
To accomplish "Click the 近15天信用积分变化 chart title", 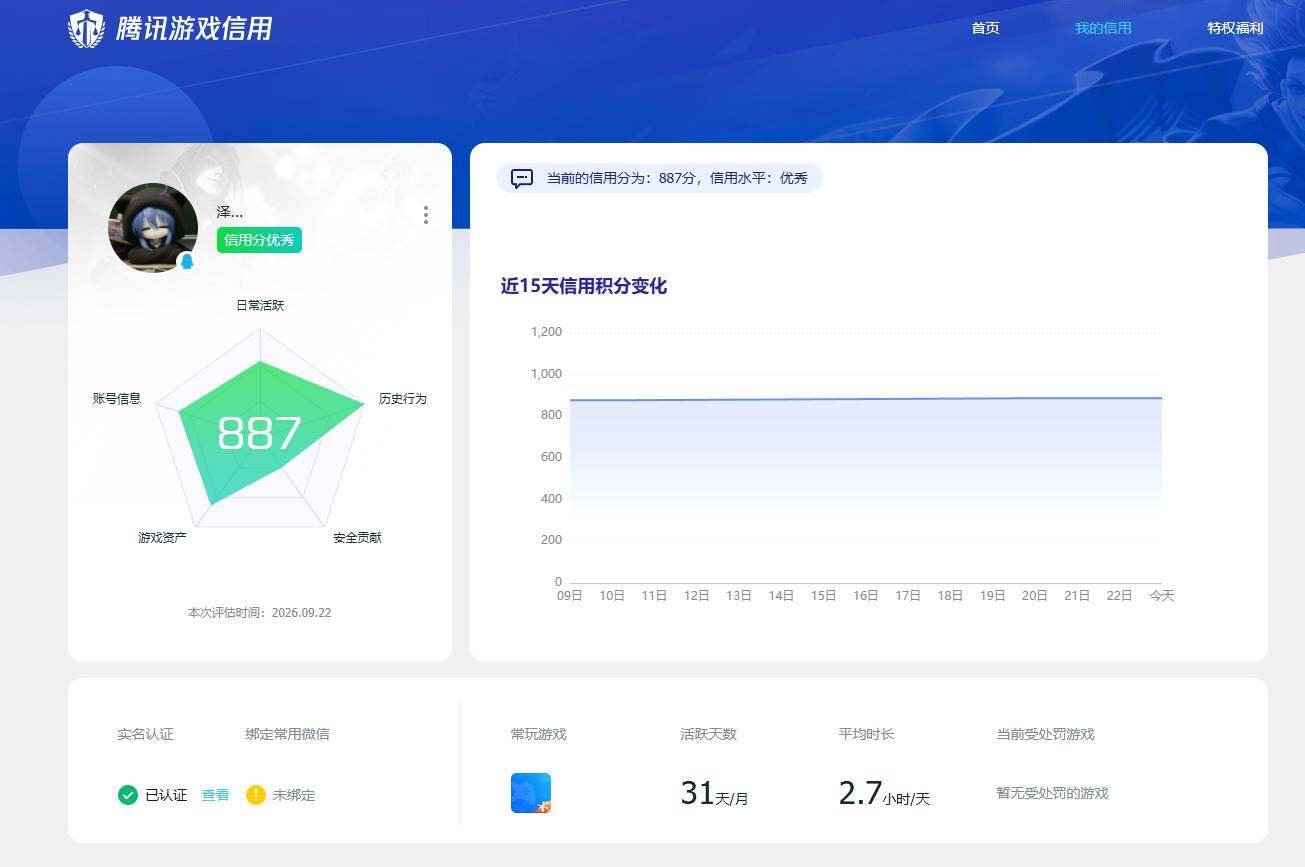I will pos(584,286).
